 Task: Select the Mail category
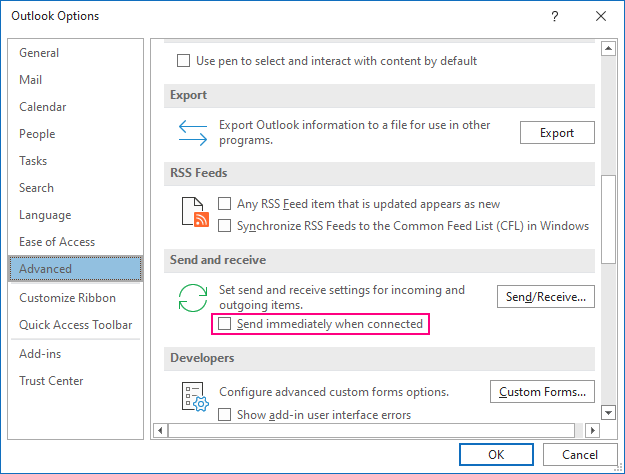tap(75, 80)
